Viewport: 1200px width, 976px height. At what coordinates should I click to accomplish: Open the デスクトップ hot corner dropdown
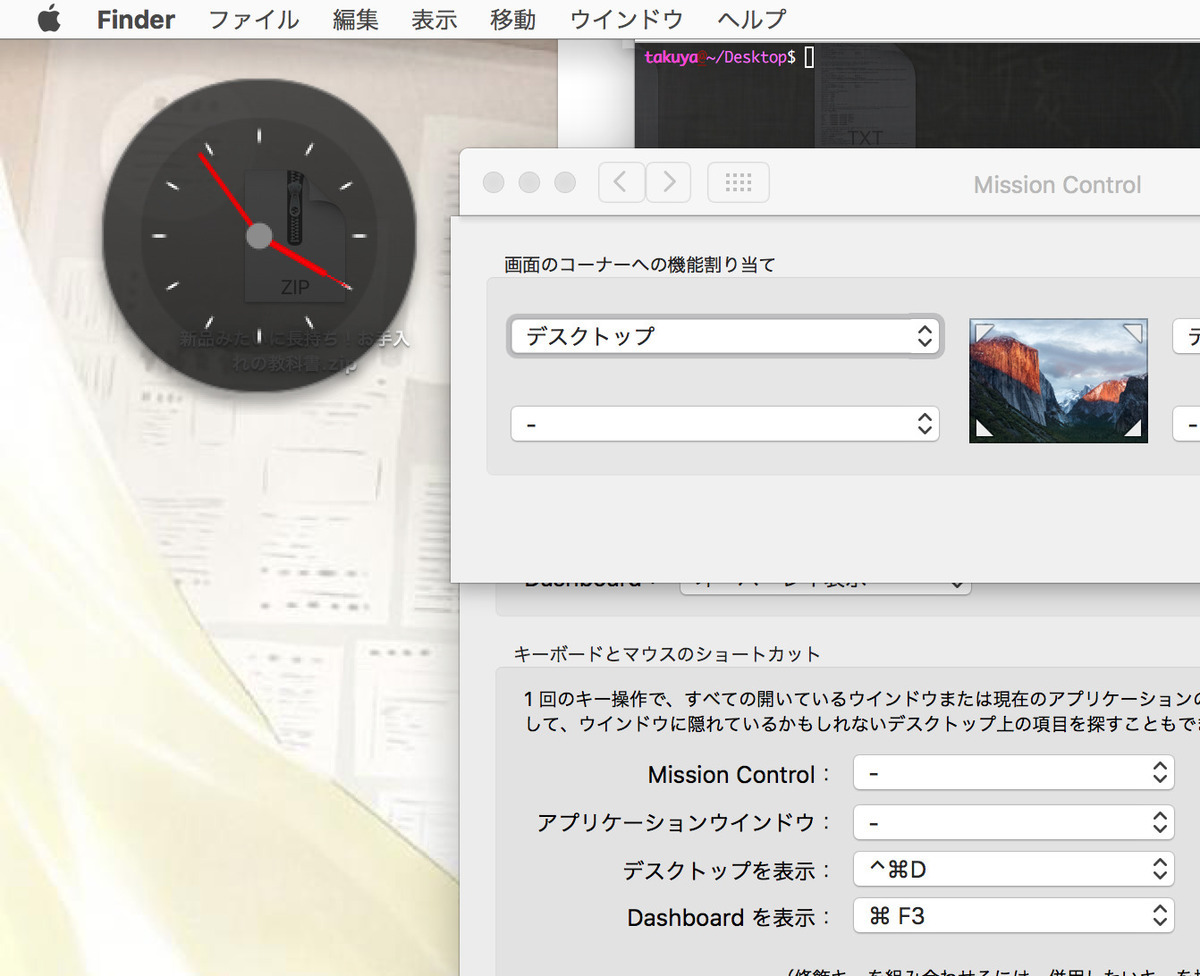pyautogui.click(x=725, y=337)
